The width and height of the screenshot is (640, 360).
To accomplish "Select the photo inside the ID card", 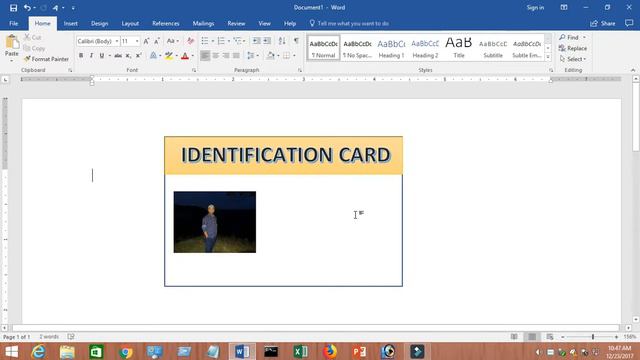I will pos(215,222).
